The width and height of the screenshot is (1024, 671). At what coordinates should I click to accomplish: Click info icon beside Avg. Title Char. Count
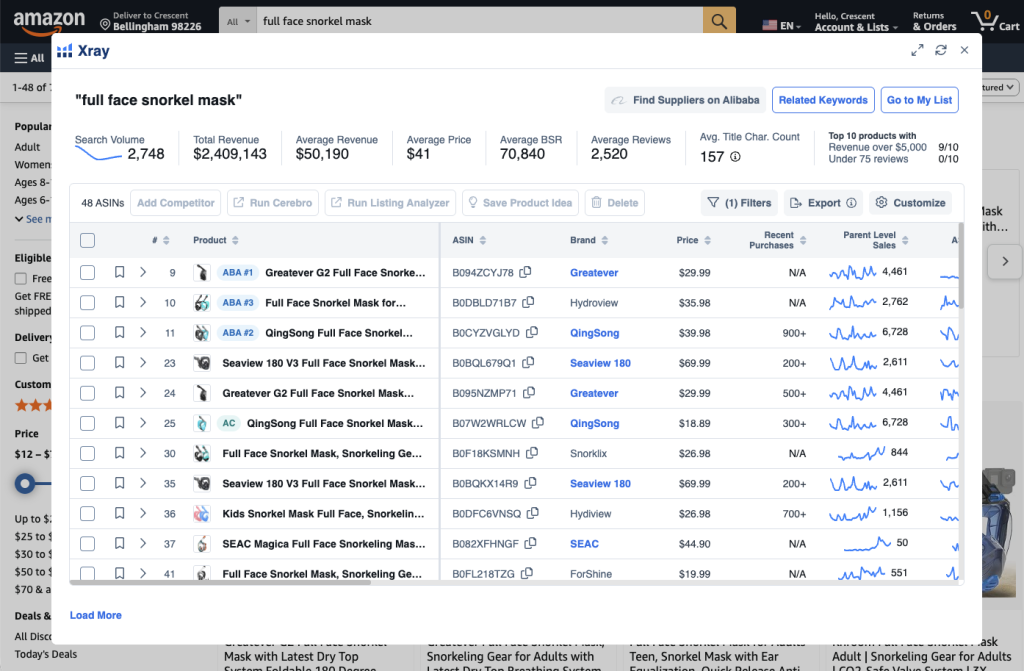[735, 156]
